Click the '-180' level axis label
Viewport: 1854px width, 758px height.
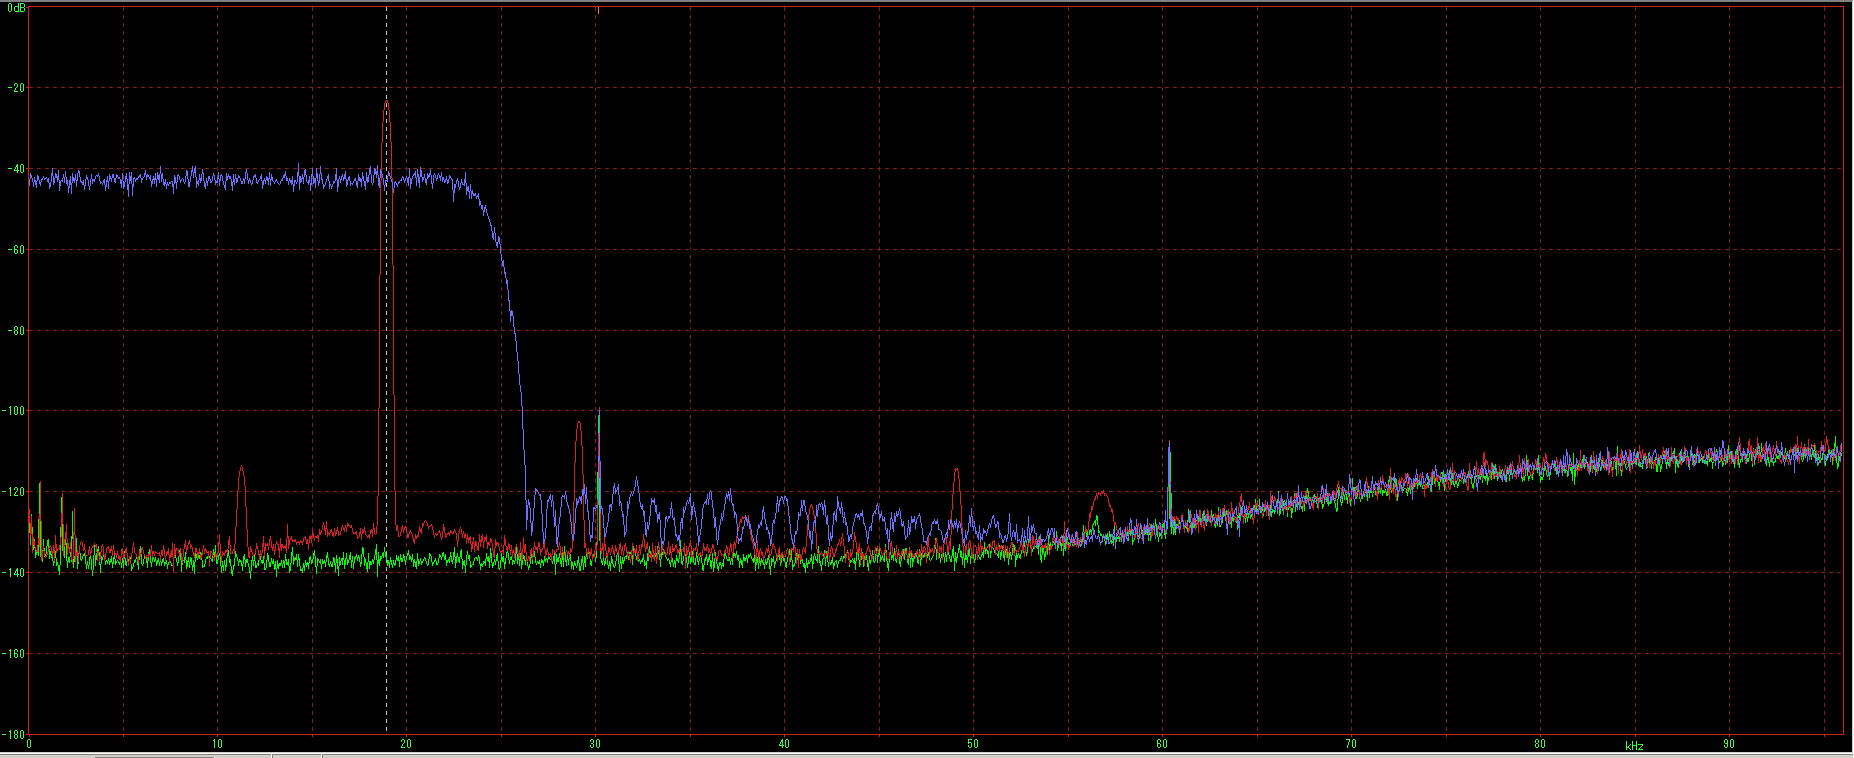[14, 734]
